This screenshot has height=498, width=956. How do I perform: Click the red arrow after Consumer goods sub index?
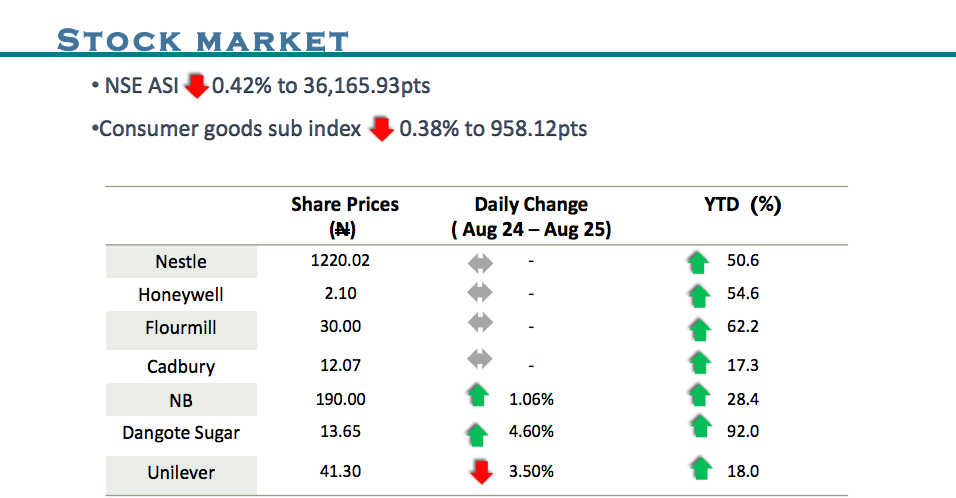380,130
